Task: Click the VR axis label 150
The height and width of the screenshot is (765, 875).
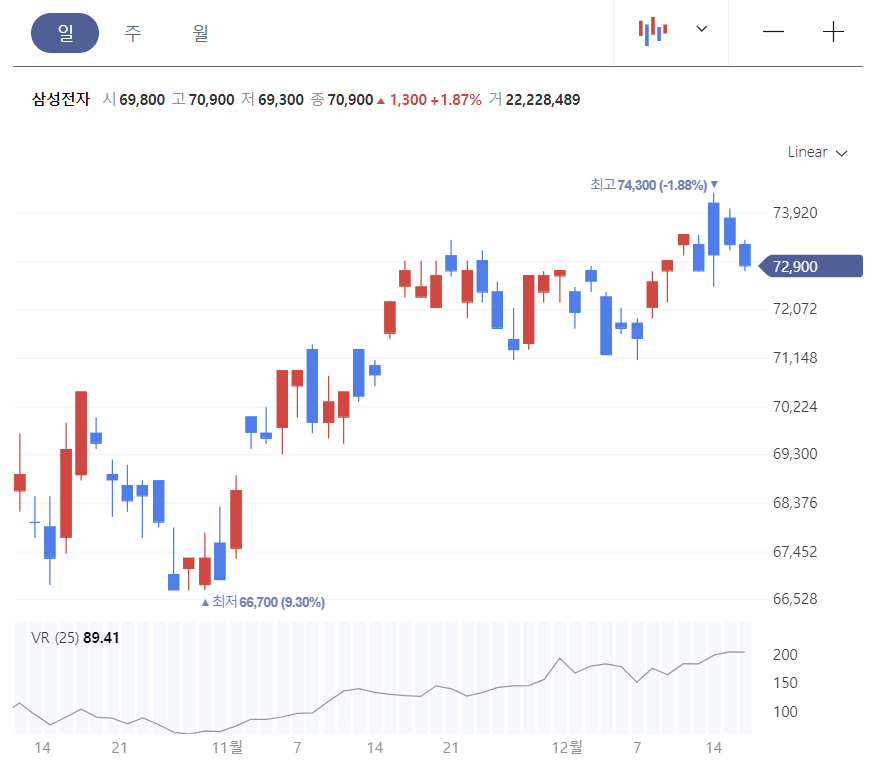Action: 785,682
